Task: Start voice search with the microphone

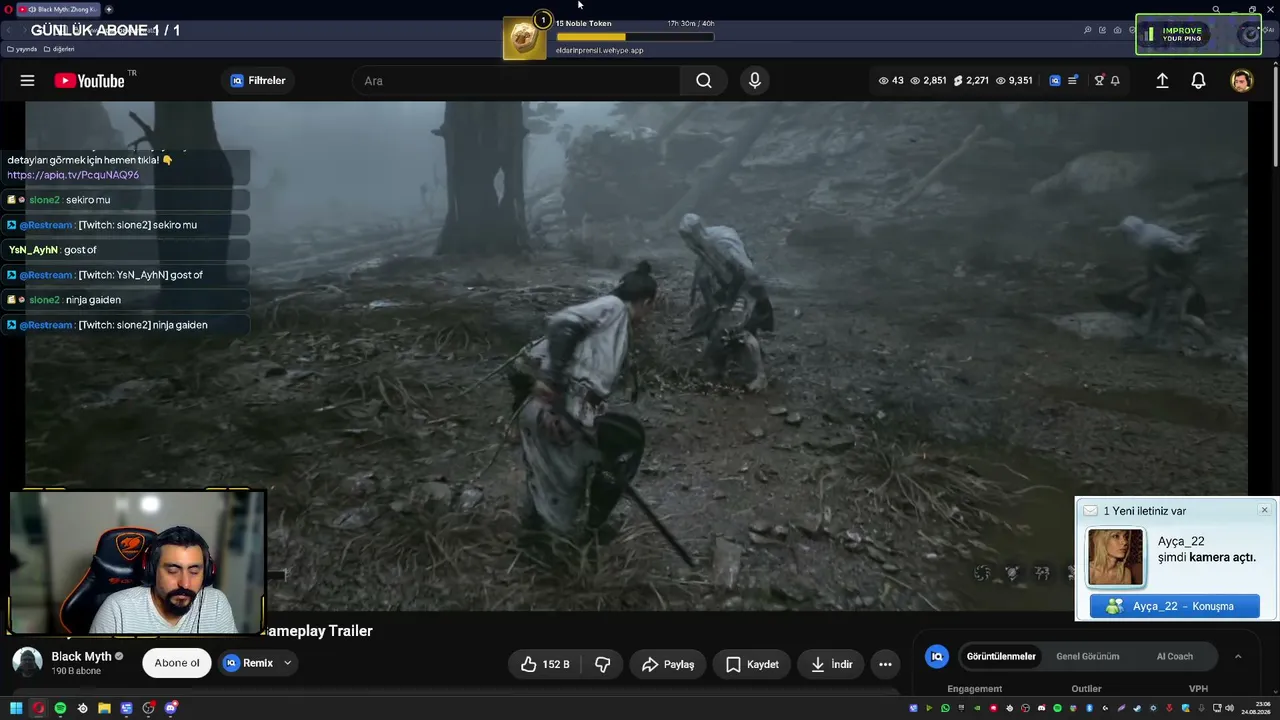Action: click(x=755, y=81)
